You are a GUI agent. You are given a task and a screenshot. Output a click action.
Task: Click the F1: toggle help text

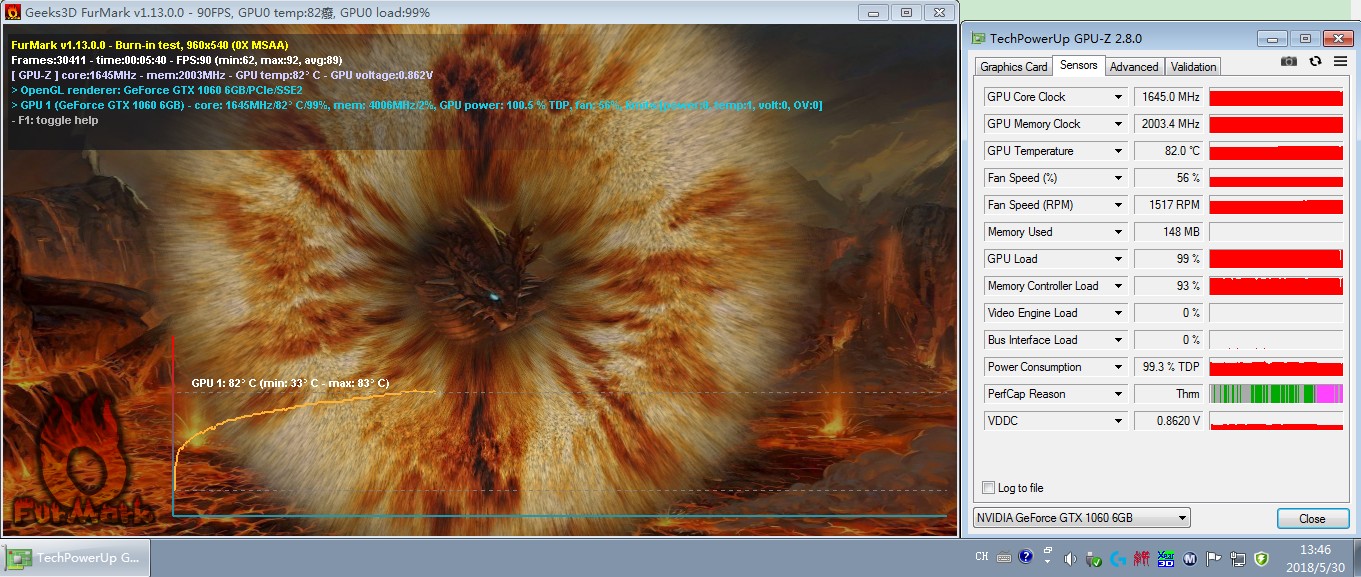(54, 120)
